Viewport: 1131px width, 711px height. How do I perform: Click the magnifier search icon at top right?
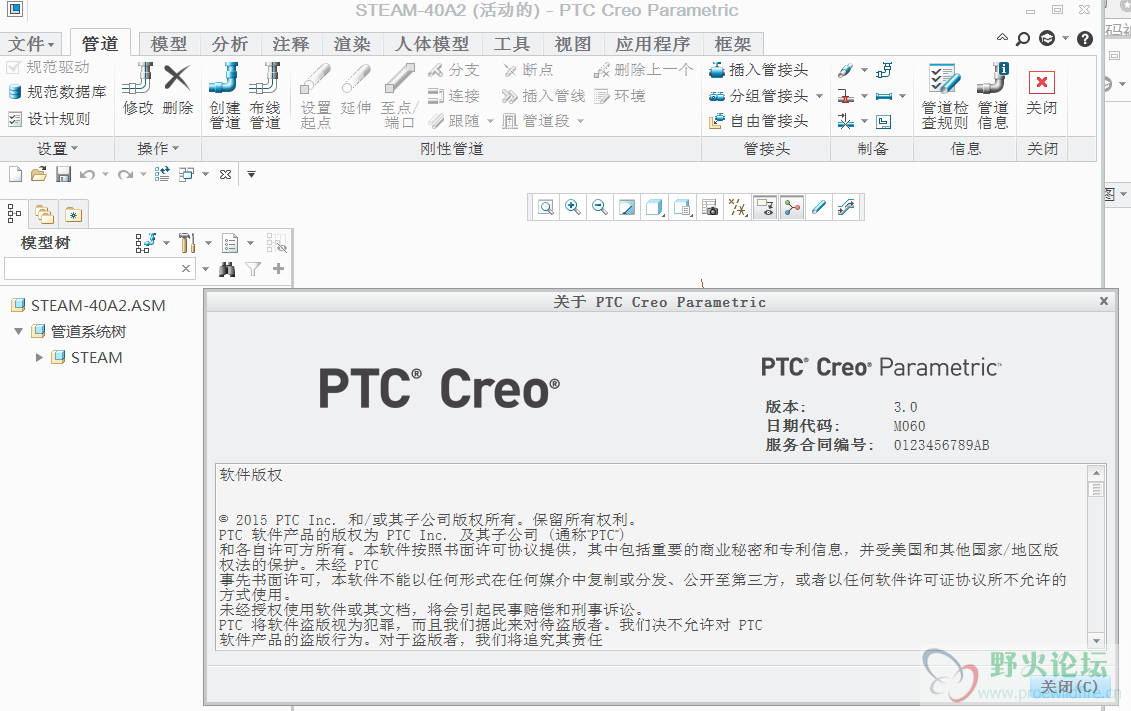(1023, 39)
